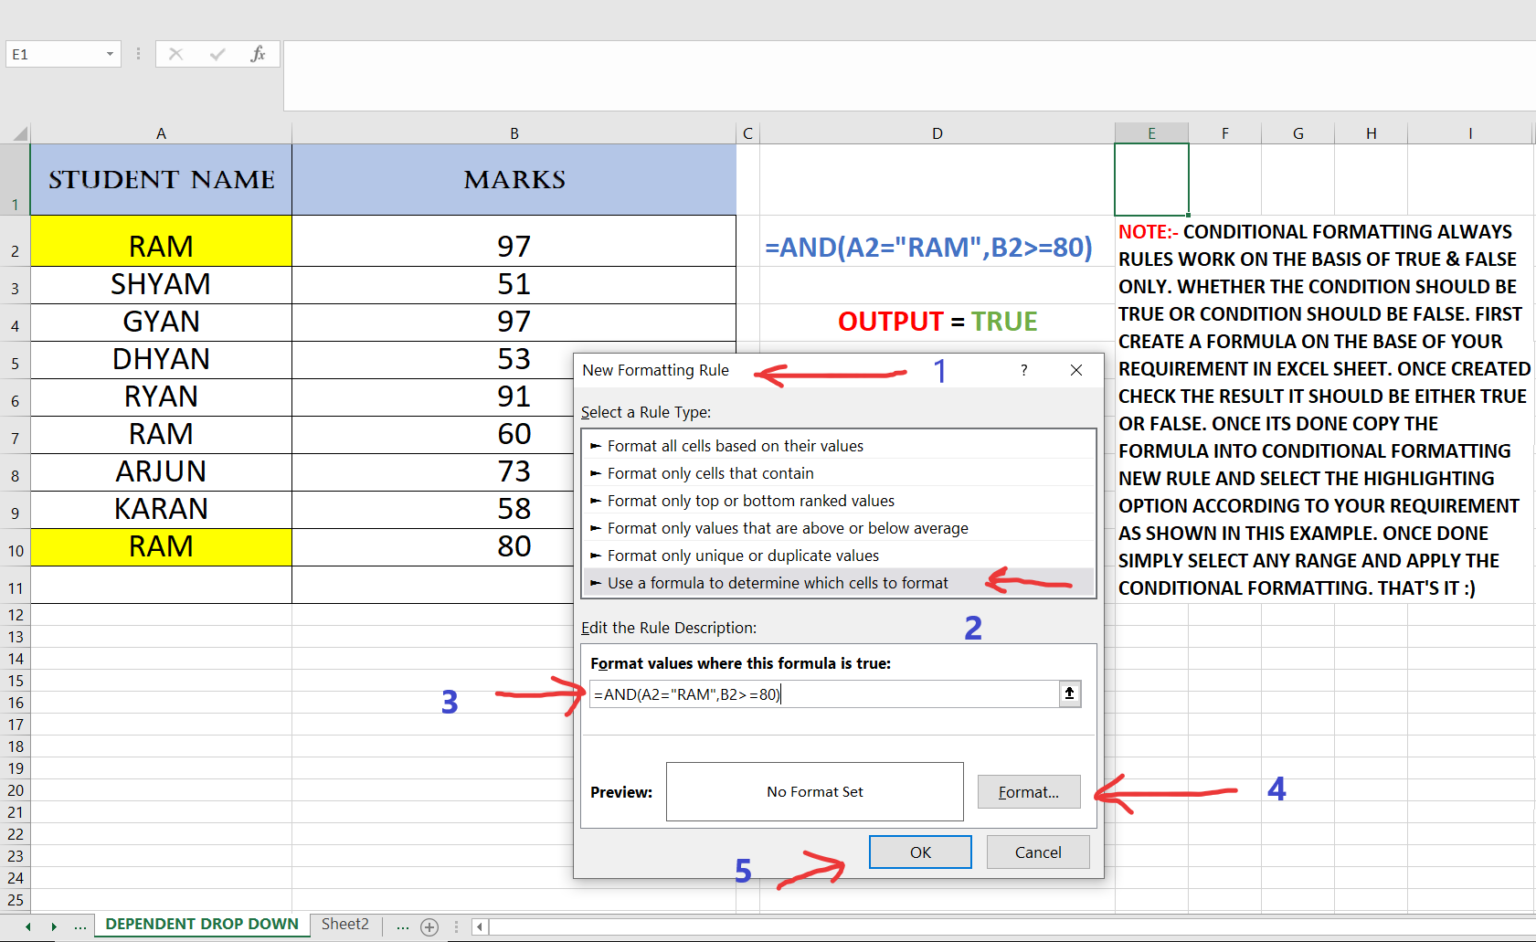Screen dimensions: 1536x942
Task: Switch to the DEPENDENT DROP DOWN sheet tab
Action: tap(202, 924)
